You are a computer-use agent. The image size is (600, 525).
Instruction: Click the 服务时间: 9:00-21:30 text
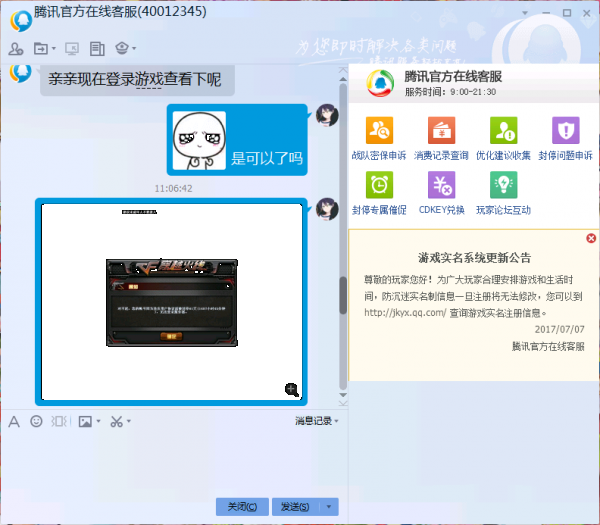coord(450,92)
